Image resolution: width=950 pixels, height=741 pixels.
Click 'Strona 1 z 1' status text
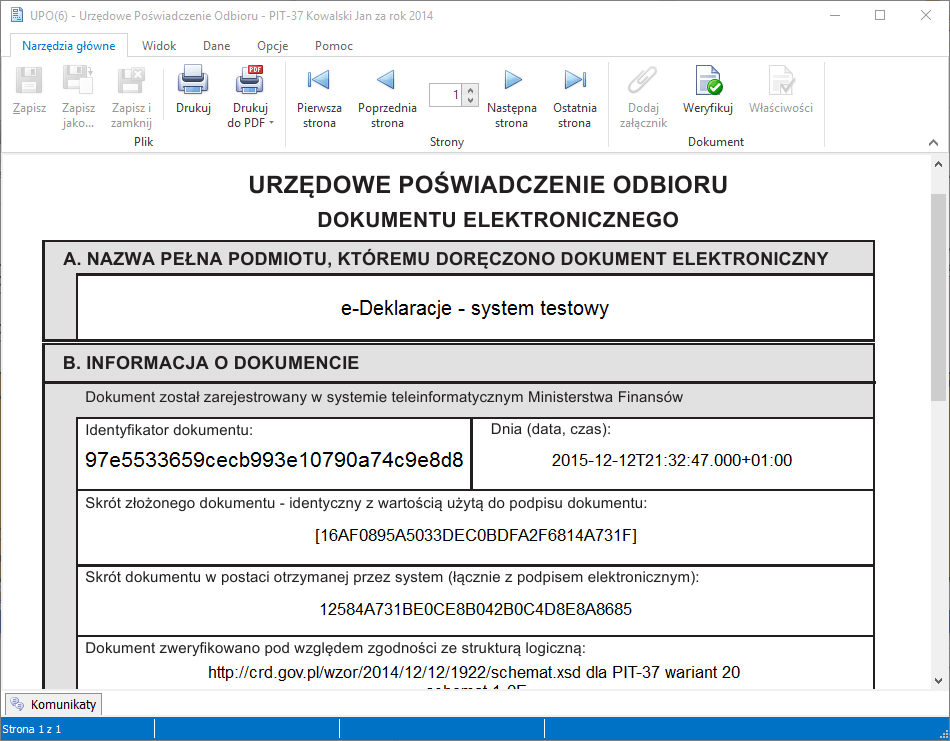click(32, 729)
